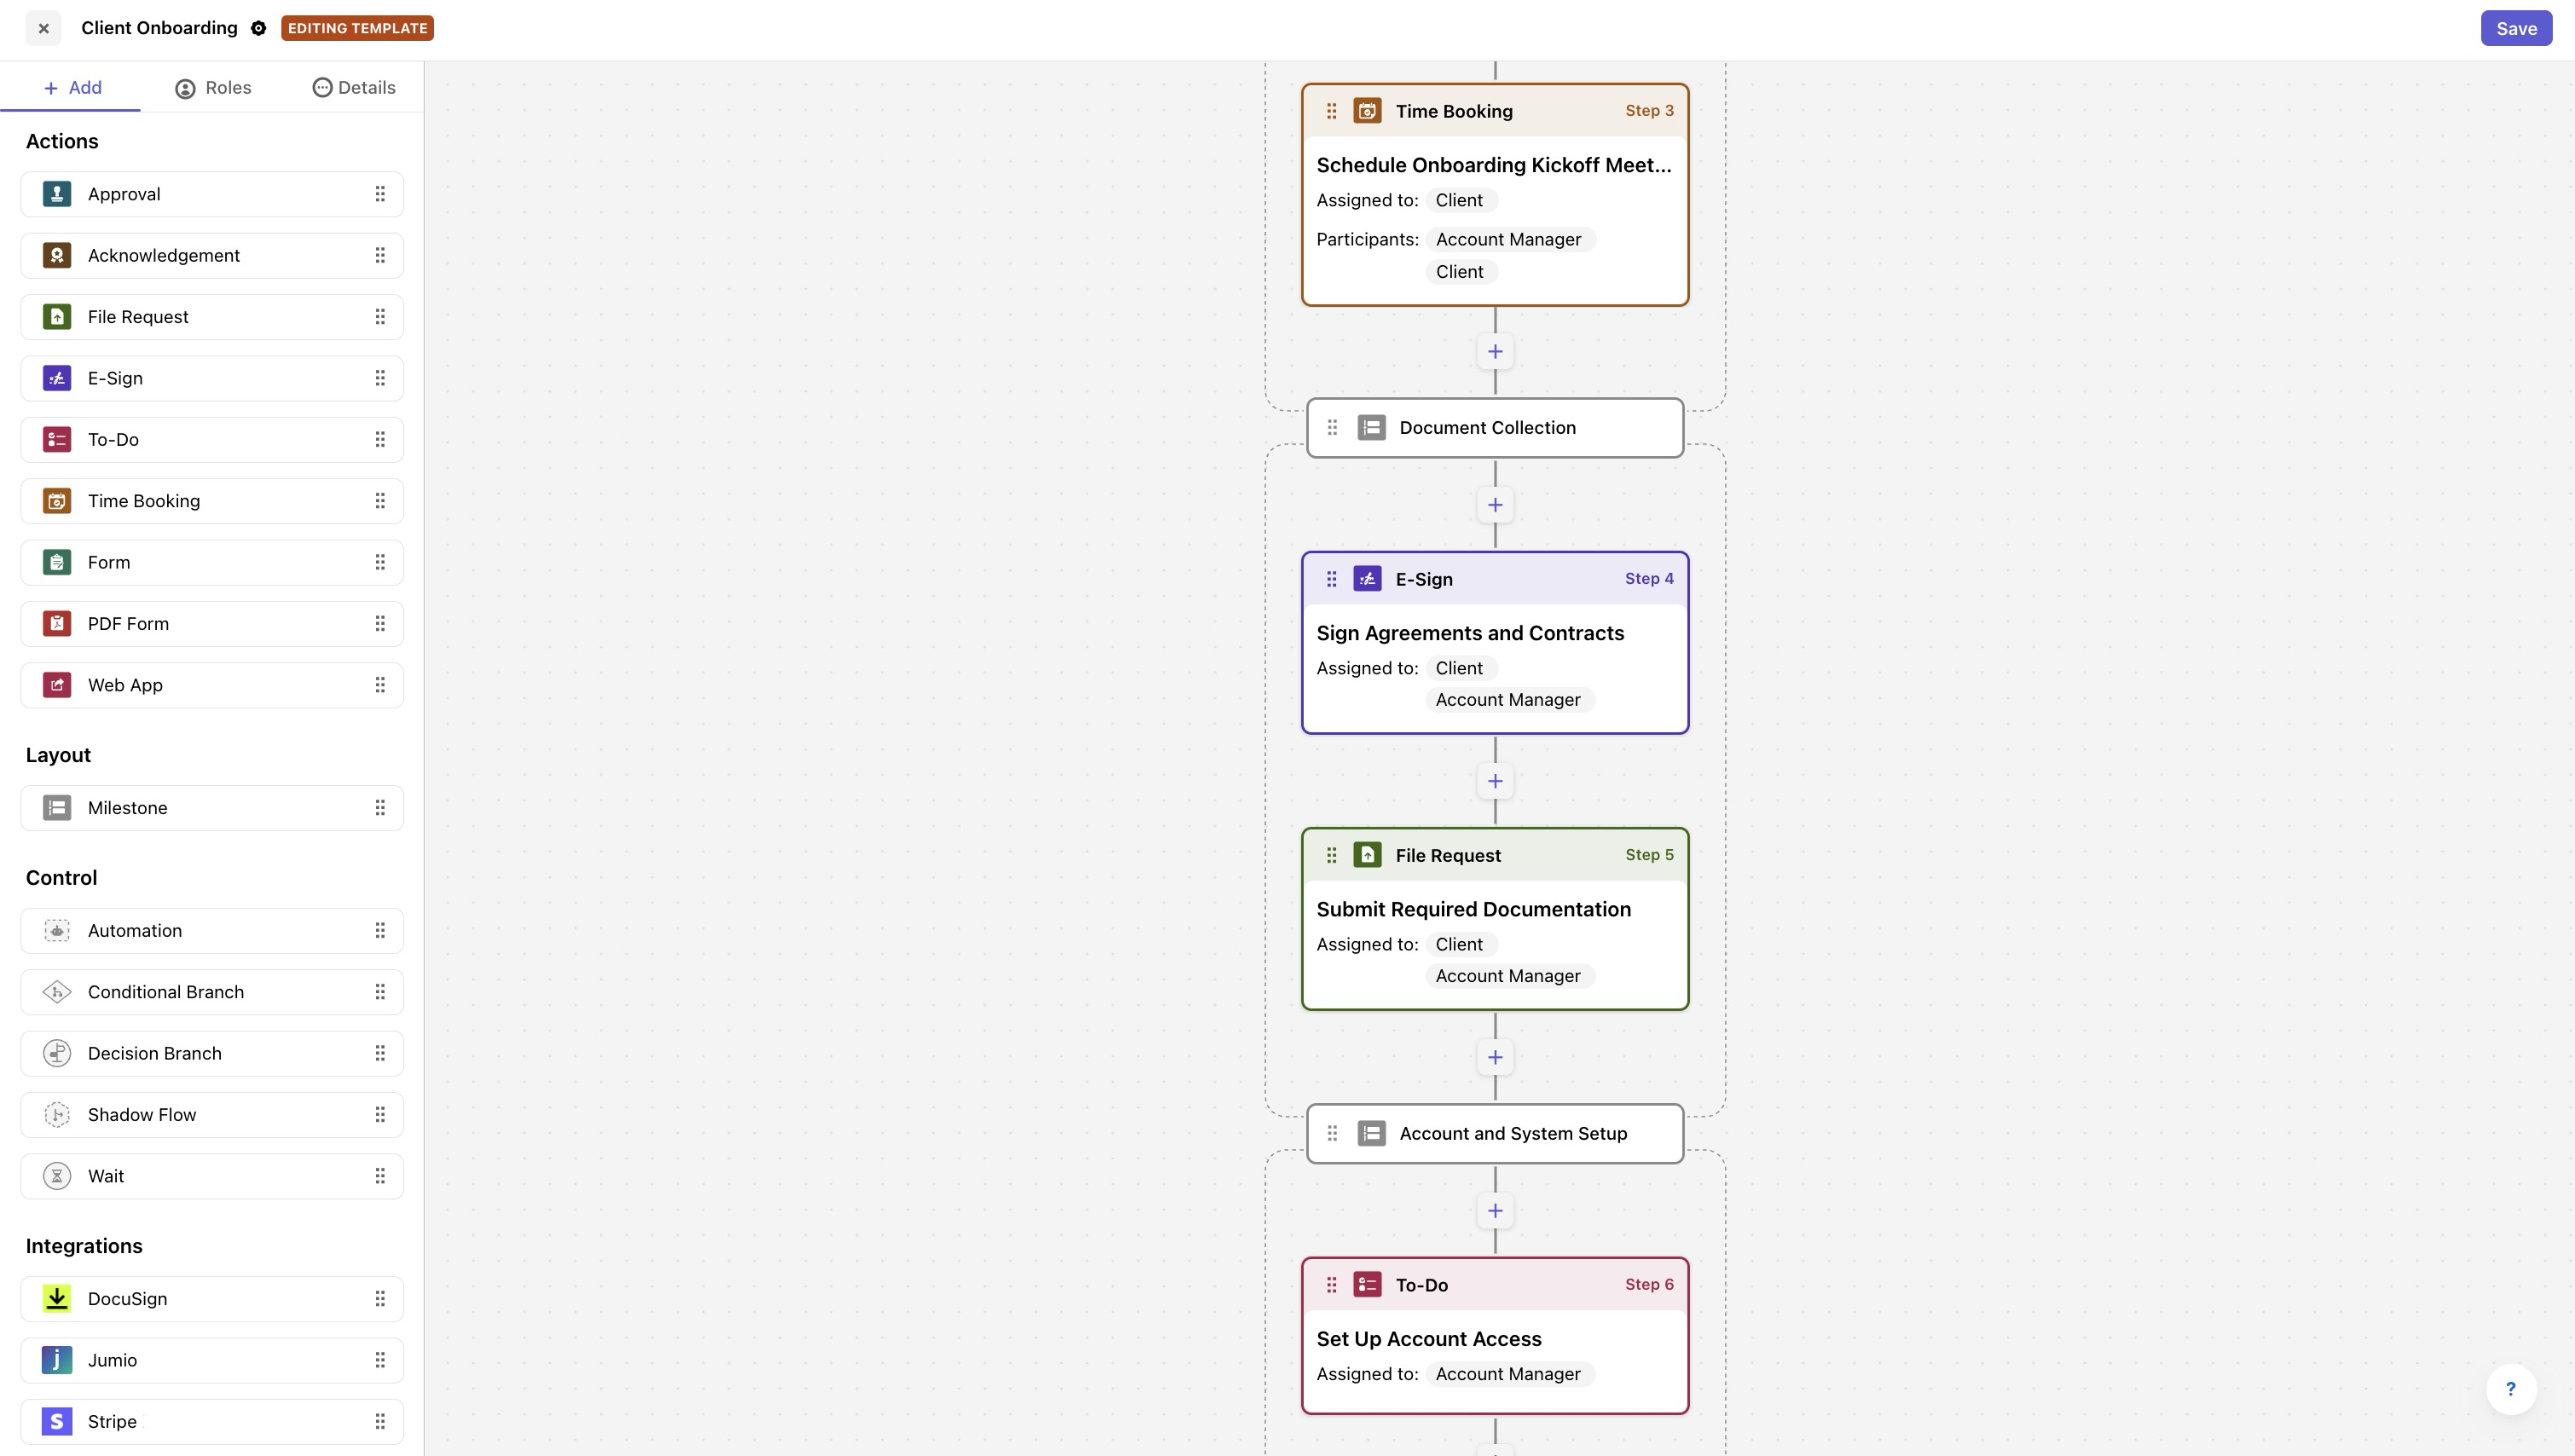Select the Time Booking action icon
Screen dimensions: 2575x1456
click(57, 500)
